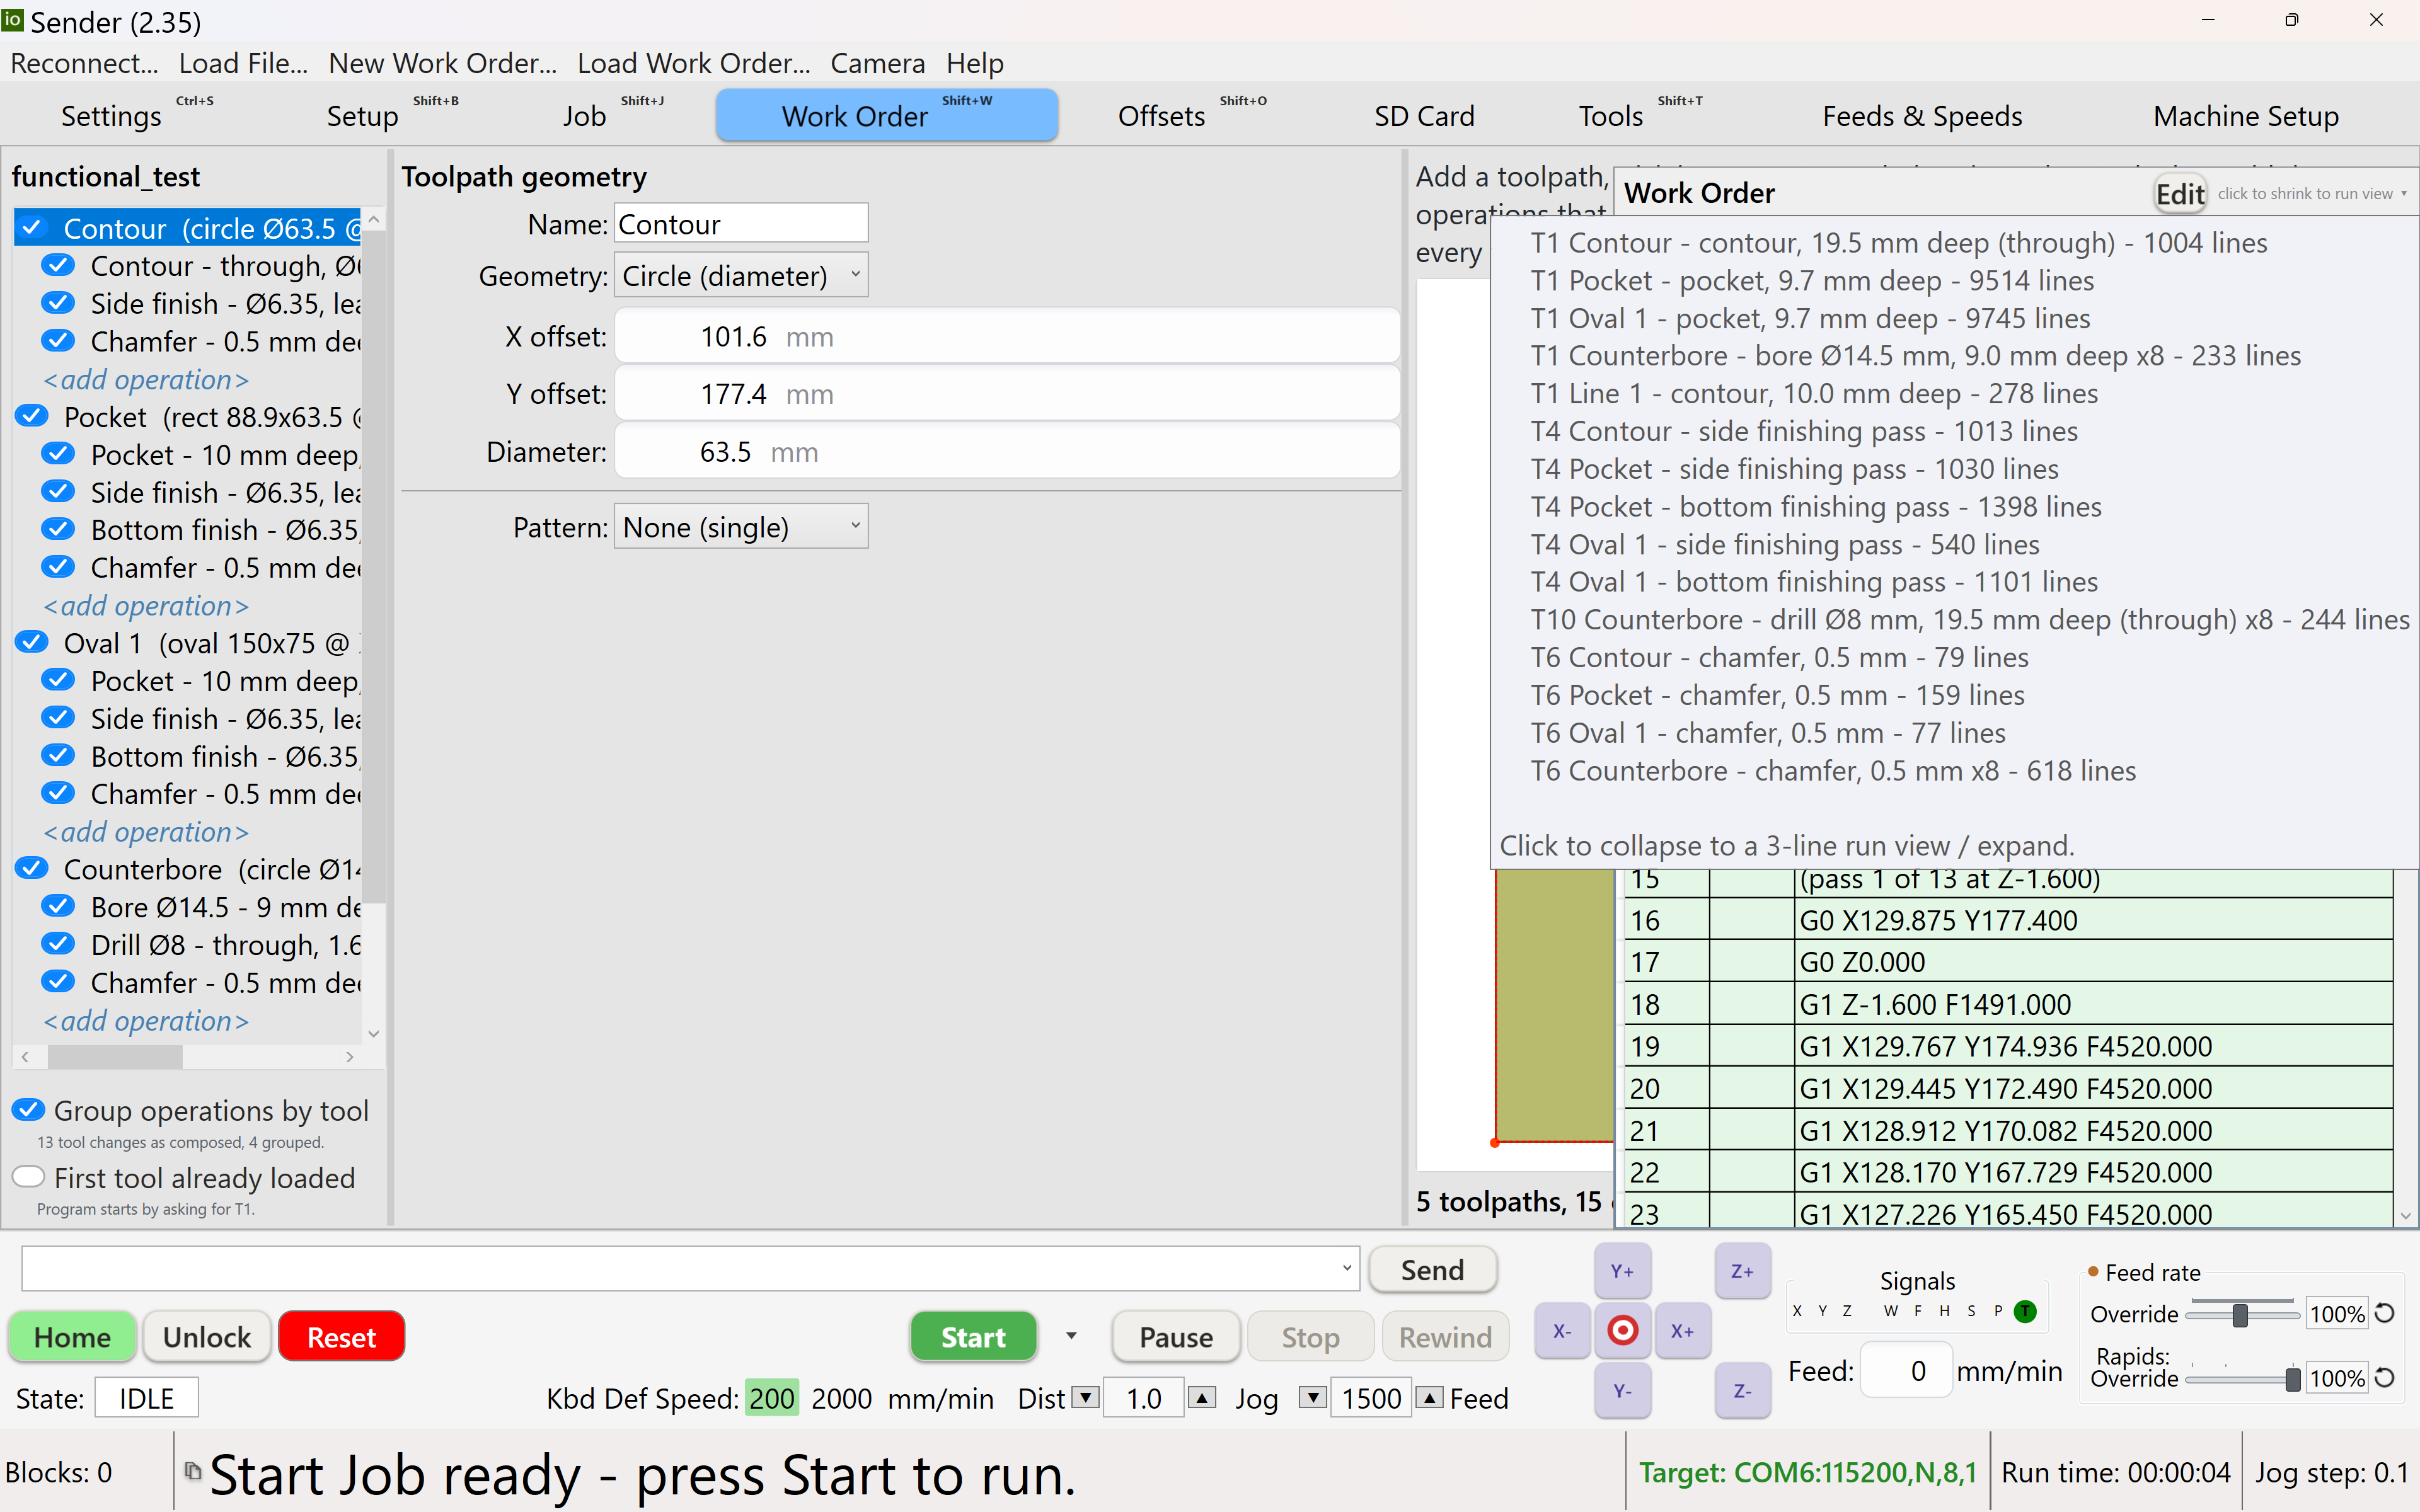Click the red jog cancel target icon
Viewport: 2420px width, 1512px height.
point(1622,1331)
